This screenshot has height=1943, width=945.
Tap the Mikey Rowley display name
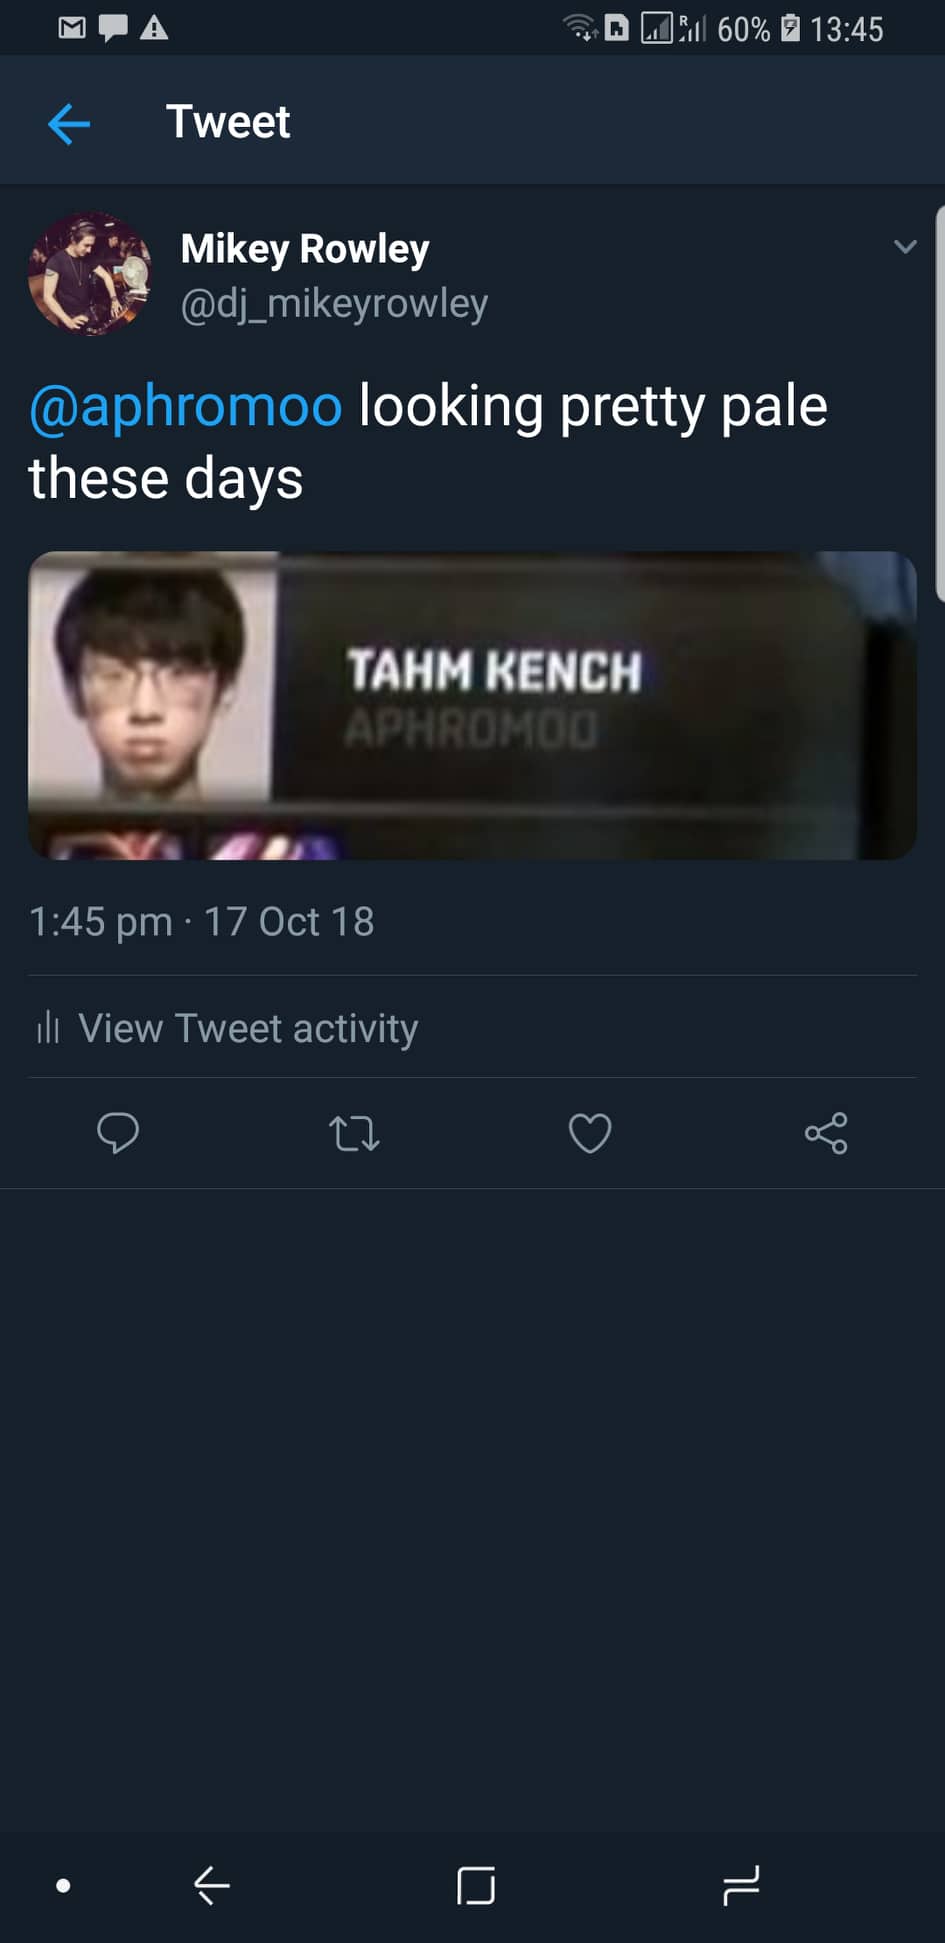(305, 248)
